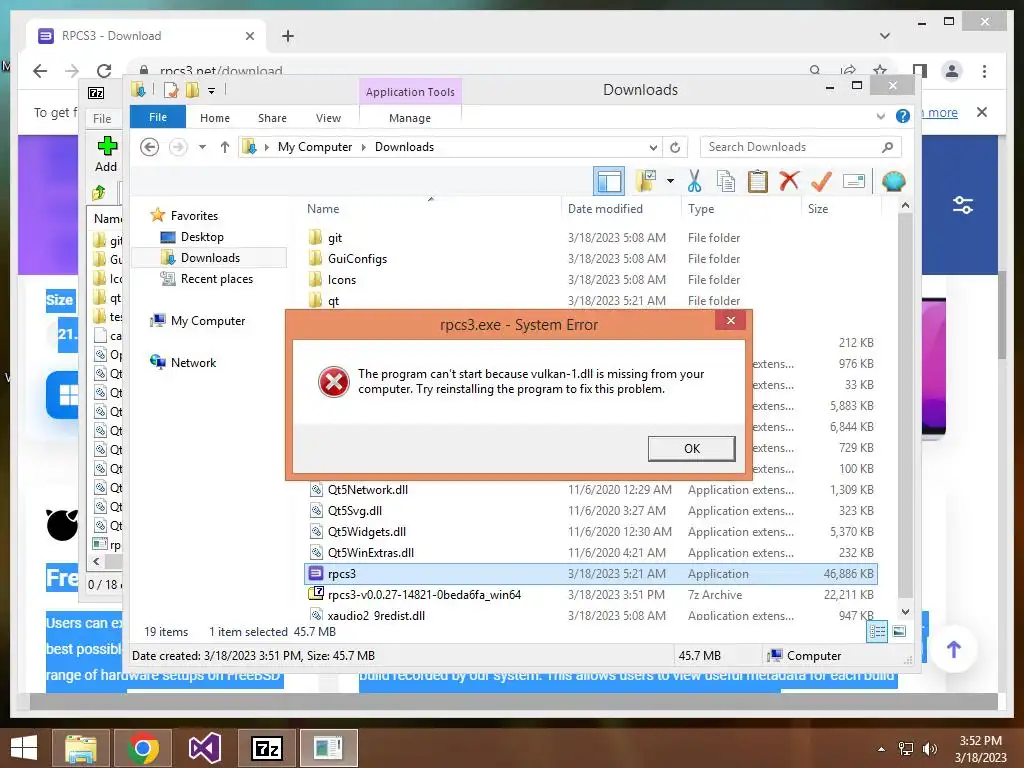Screen dimensions: 1024x768
Task: Expand the ribbon with the chevron
Action: pyautogui.click(x=881, y=116)
